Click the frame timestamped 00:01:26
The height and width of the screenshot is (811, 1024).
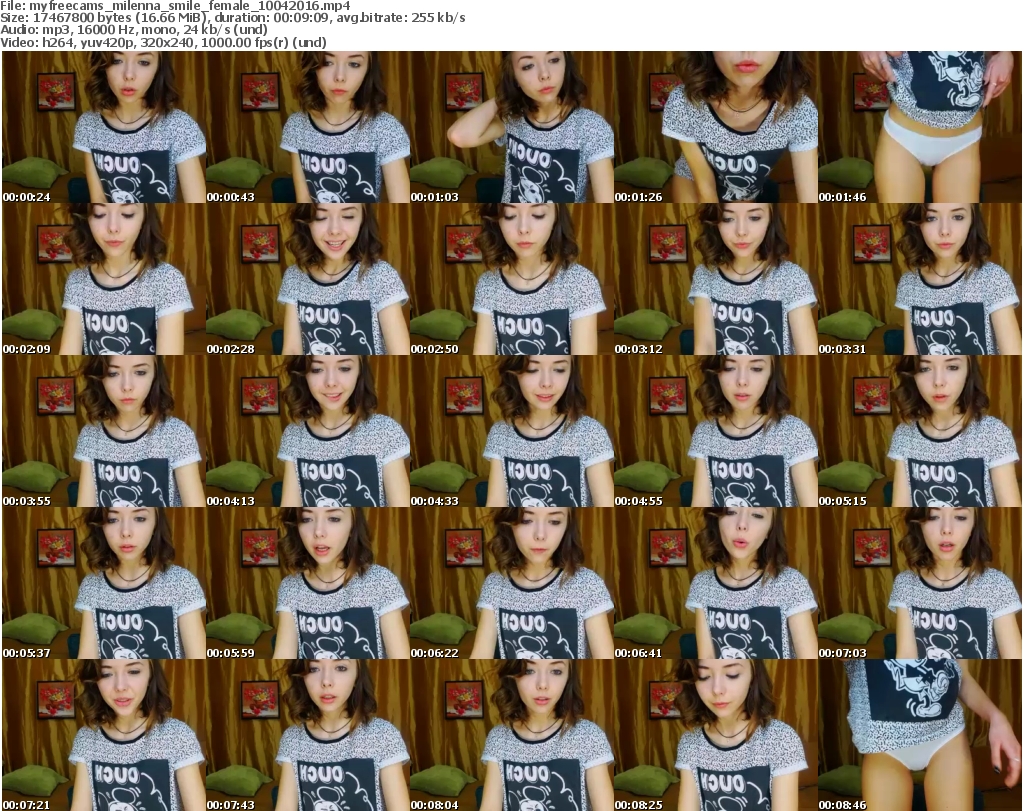(x=716, y=127)
